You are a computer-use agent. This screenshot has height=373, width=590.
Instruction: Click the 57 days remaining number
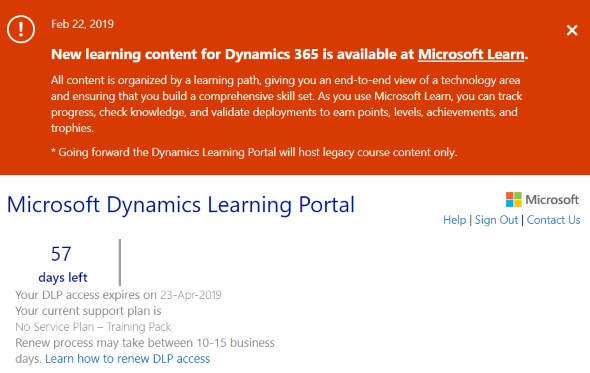pyautogui.click(x=61, y=254)
